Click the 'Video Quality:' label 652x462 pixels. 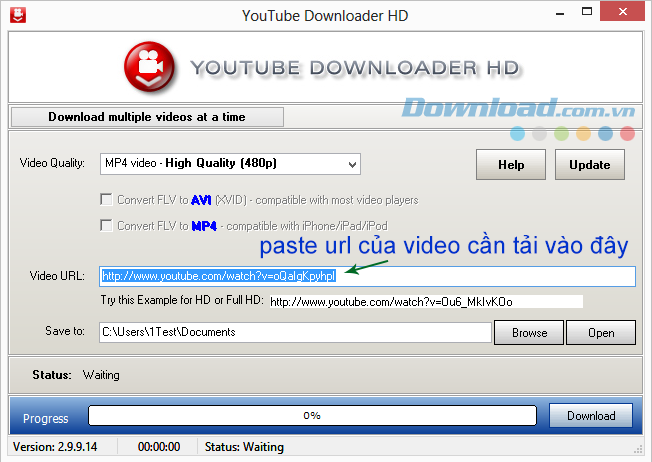pos(52,163)
